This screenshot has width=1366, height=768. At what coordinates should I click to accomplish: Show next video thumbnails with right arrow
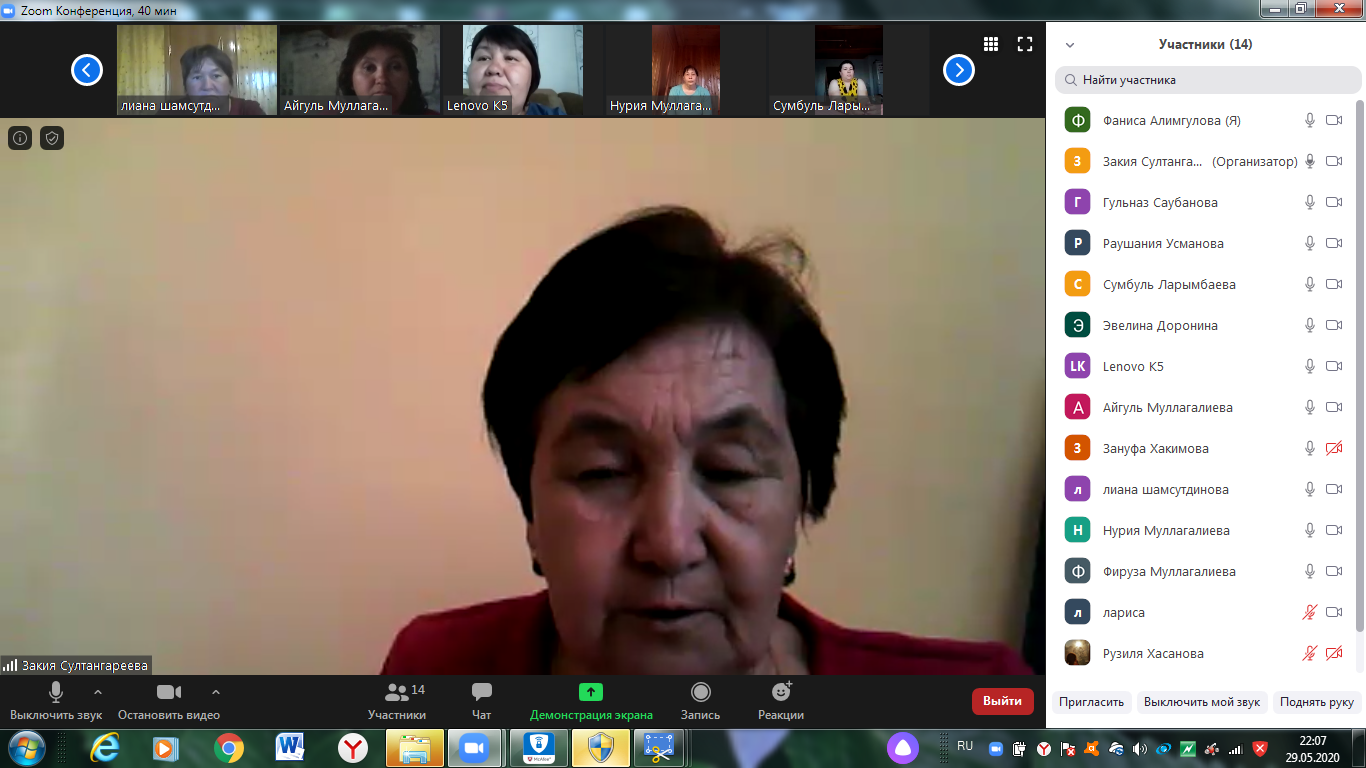pos(959,70)
